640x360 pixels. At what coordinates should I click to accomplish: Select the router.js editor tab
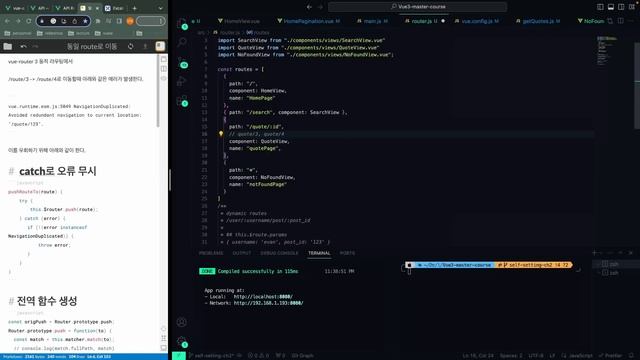424,21
